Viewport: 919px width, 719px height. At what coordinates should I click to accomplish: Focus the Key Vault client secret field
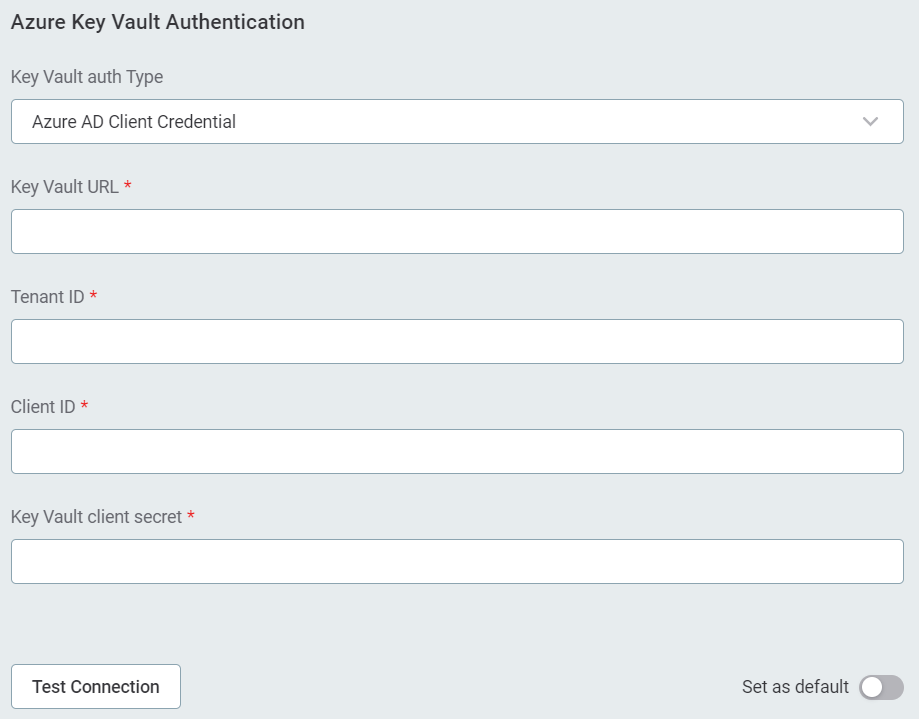tap(457, 562)
